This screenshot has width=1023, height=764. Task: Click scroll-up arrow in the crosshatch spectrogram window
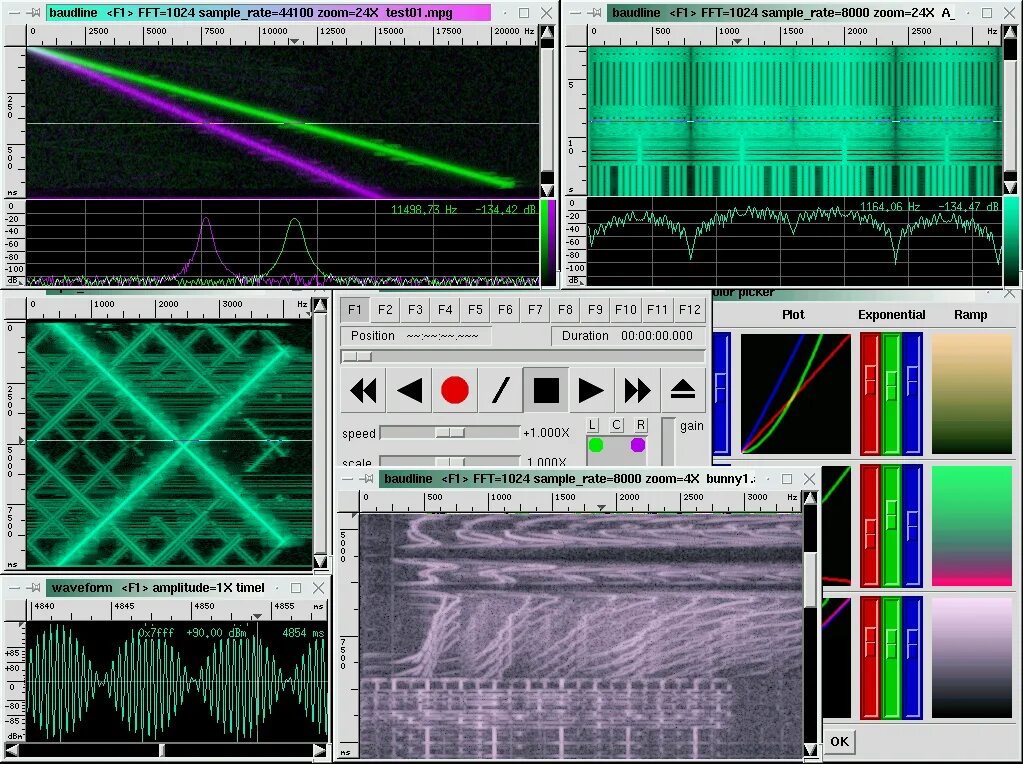point(320,305)
